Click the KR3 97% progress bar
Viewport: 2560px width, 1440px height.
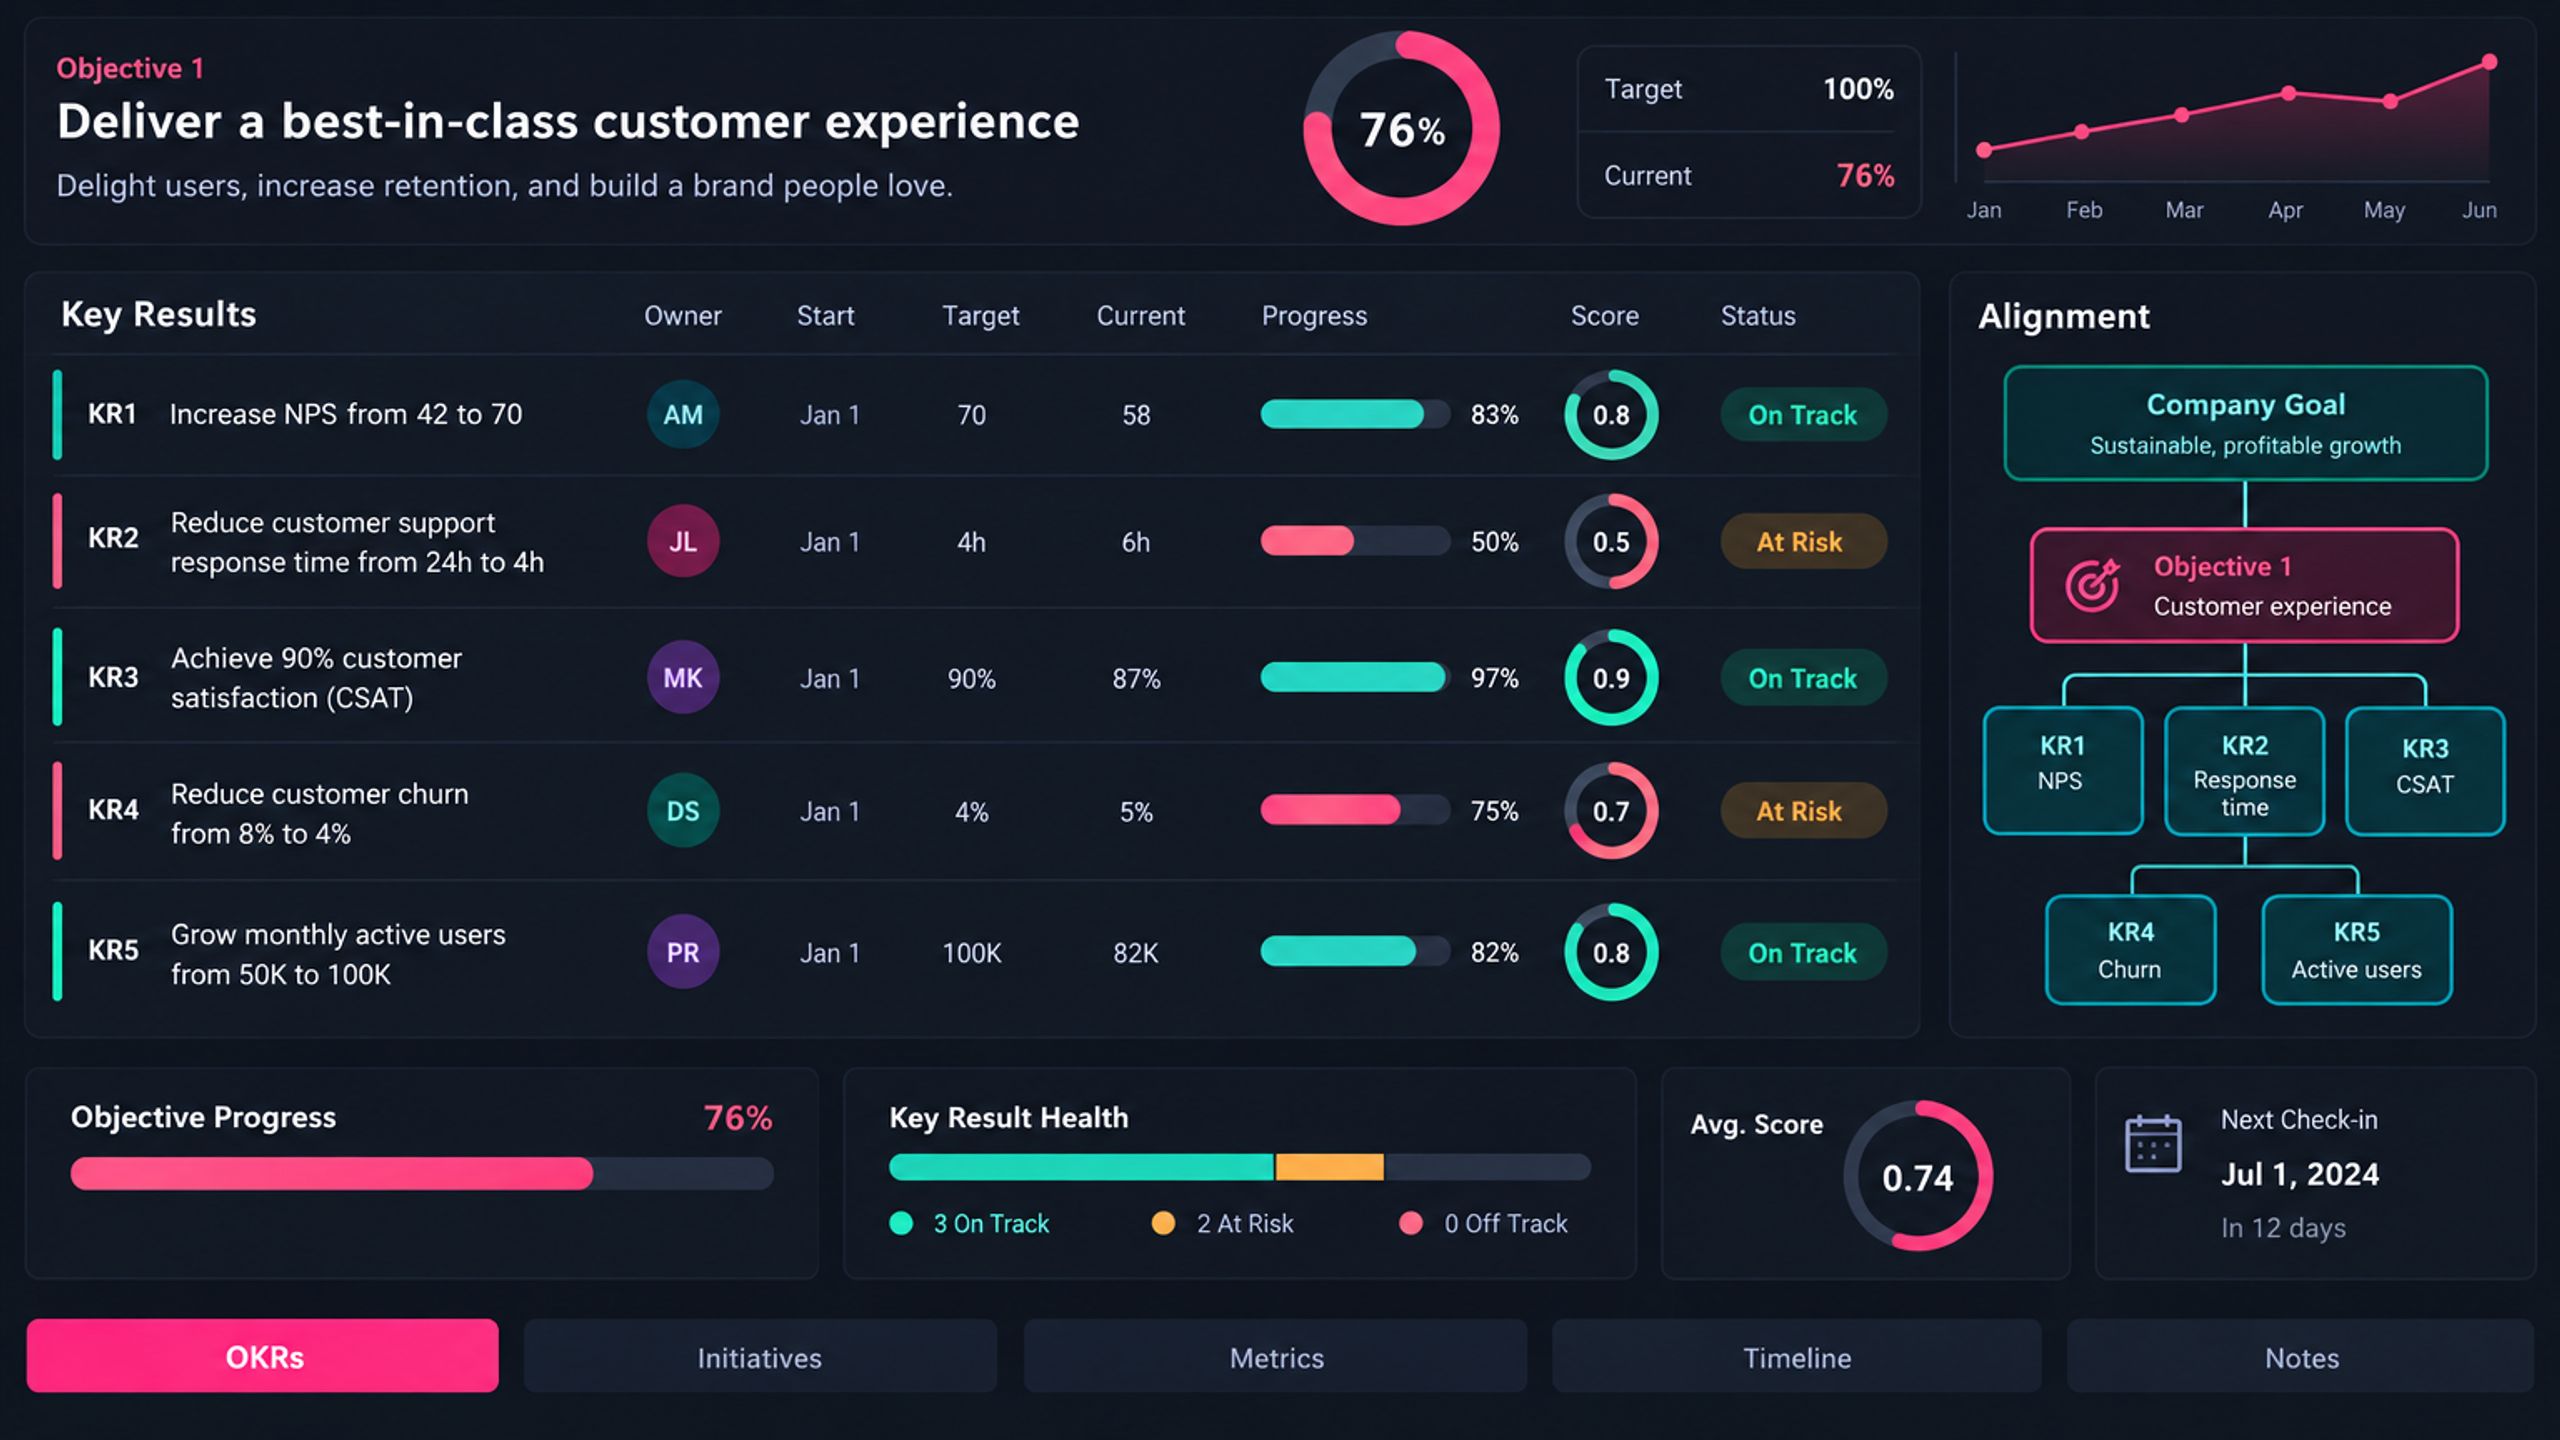point(1355,677)
